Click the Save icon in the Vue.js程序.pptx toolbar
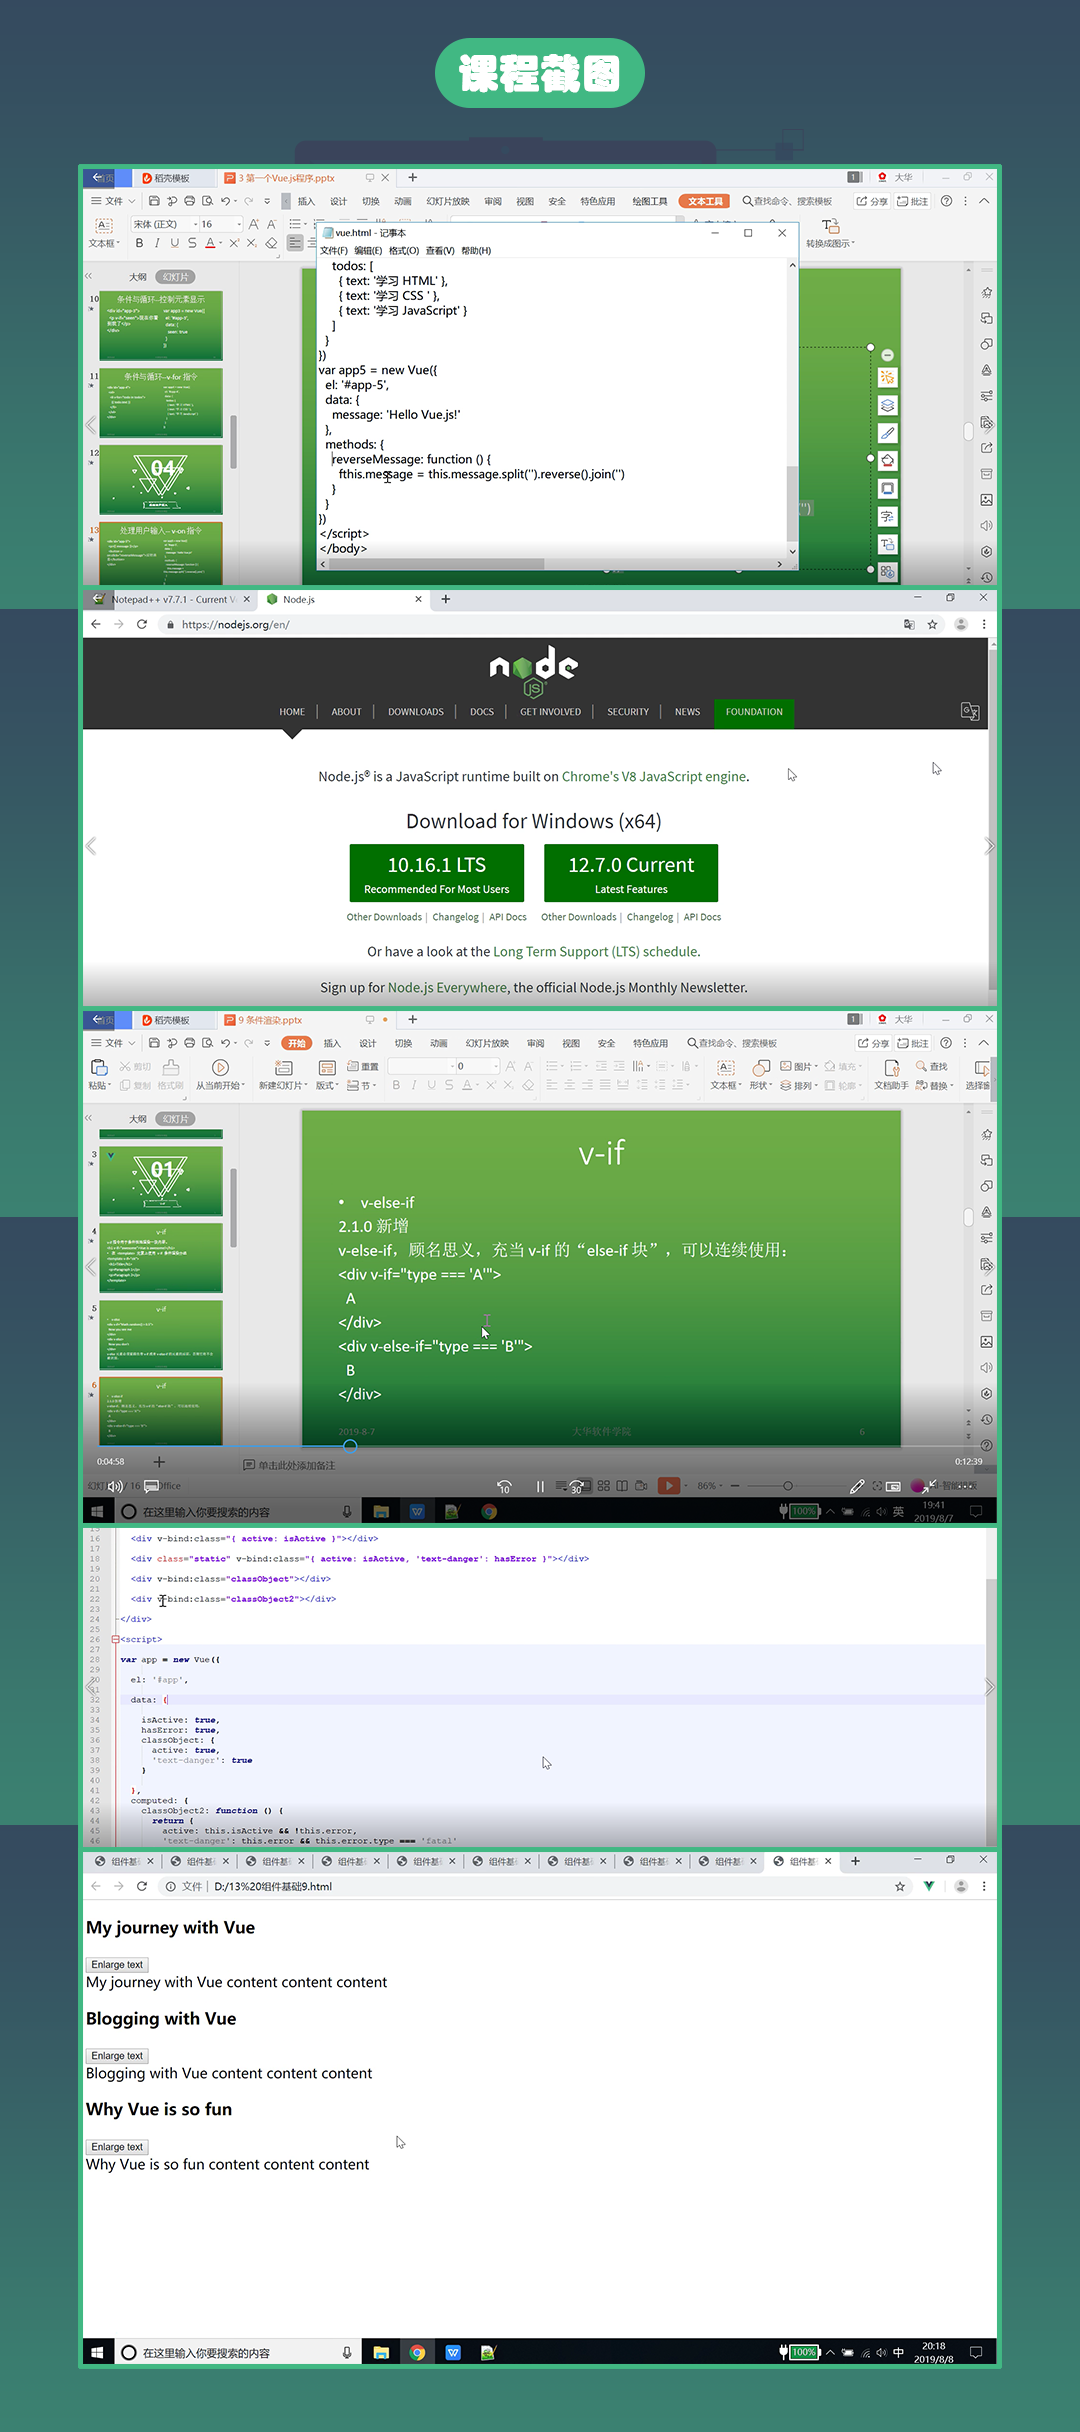 [x=154, y=201]
